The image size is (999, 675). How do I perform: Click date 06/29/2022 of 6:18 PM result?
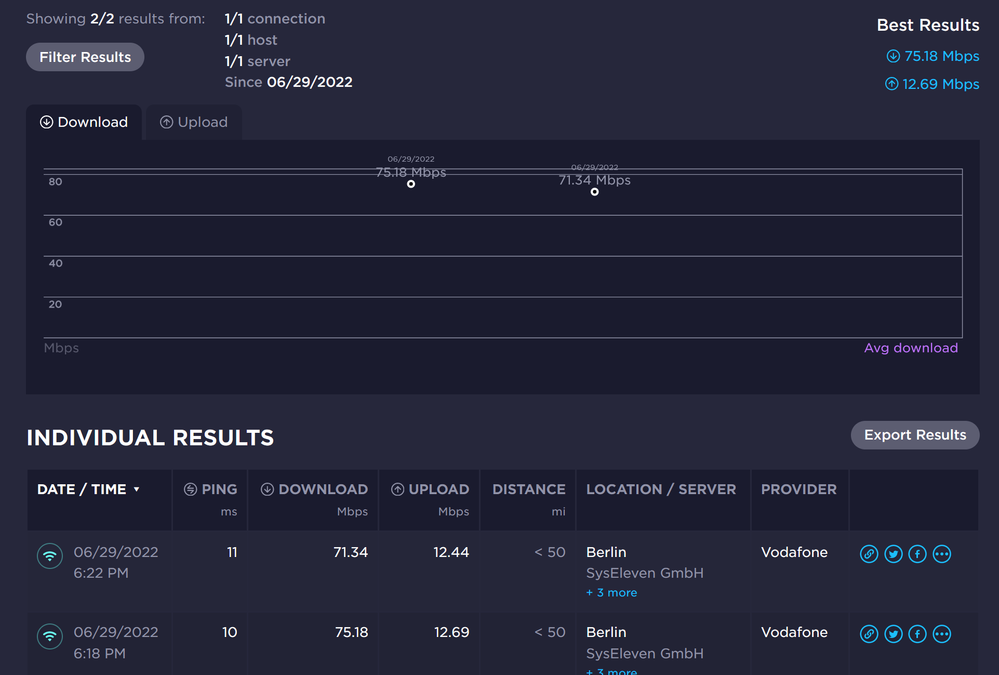click(116, 632)
